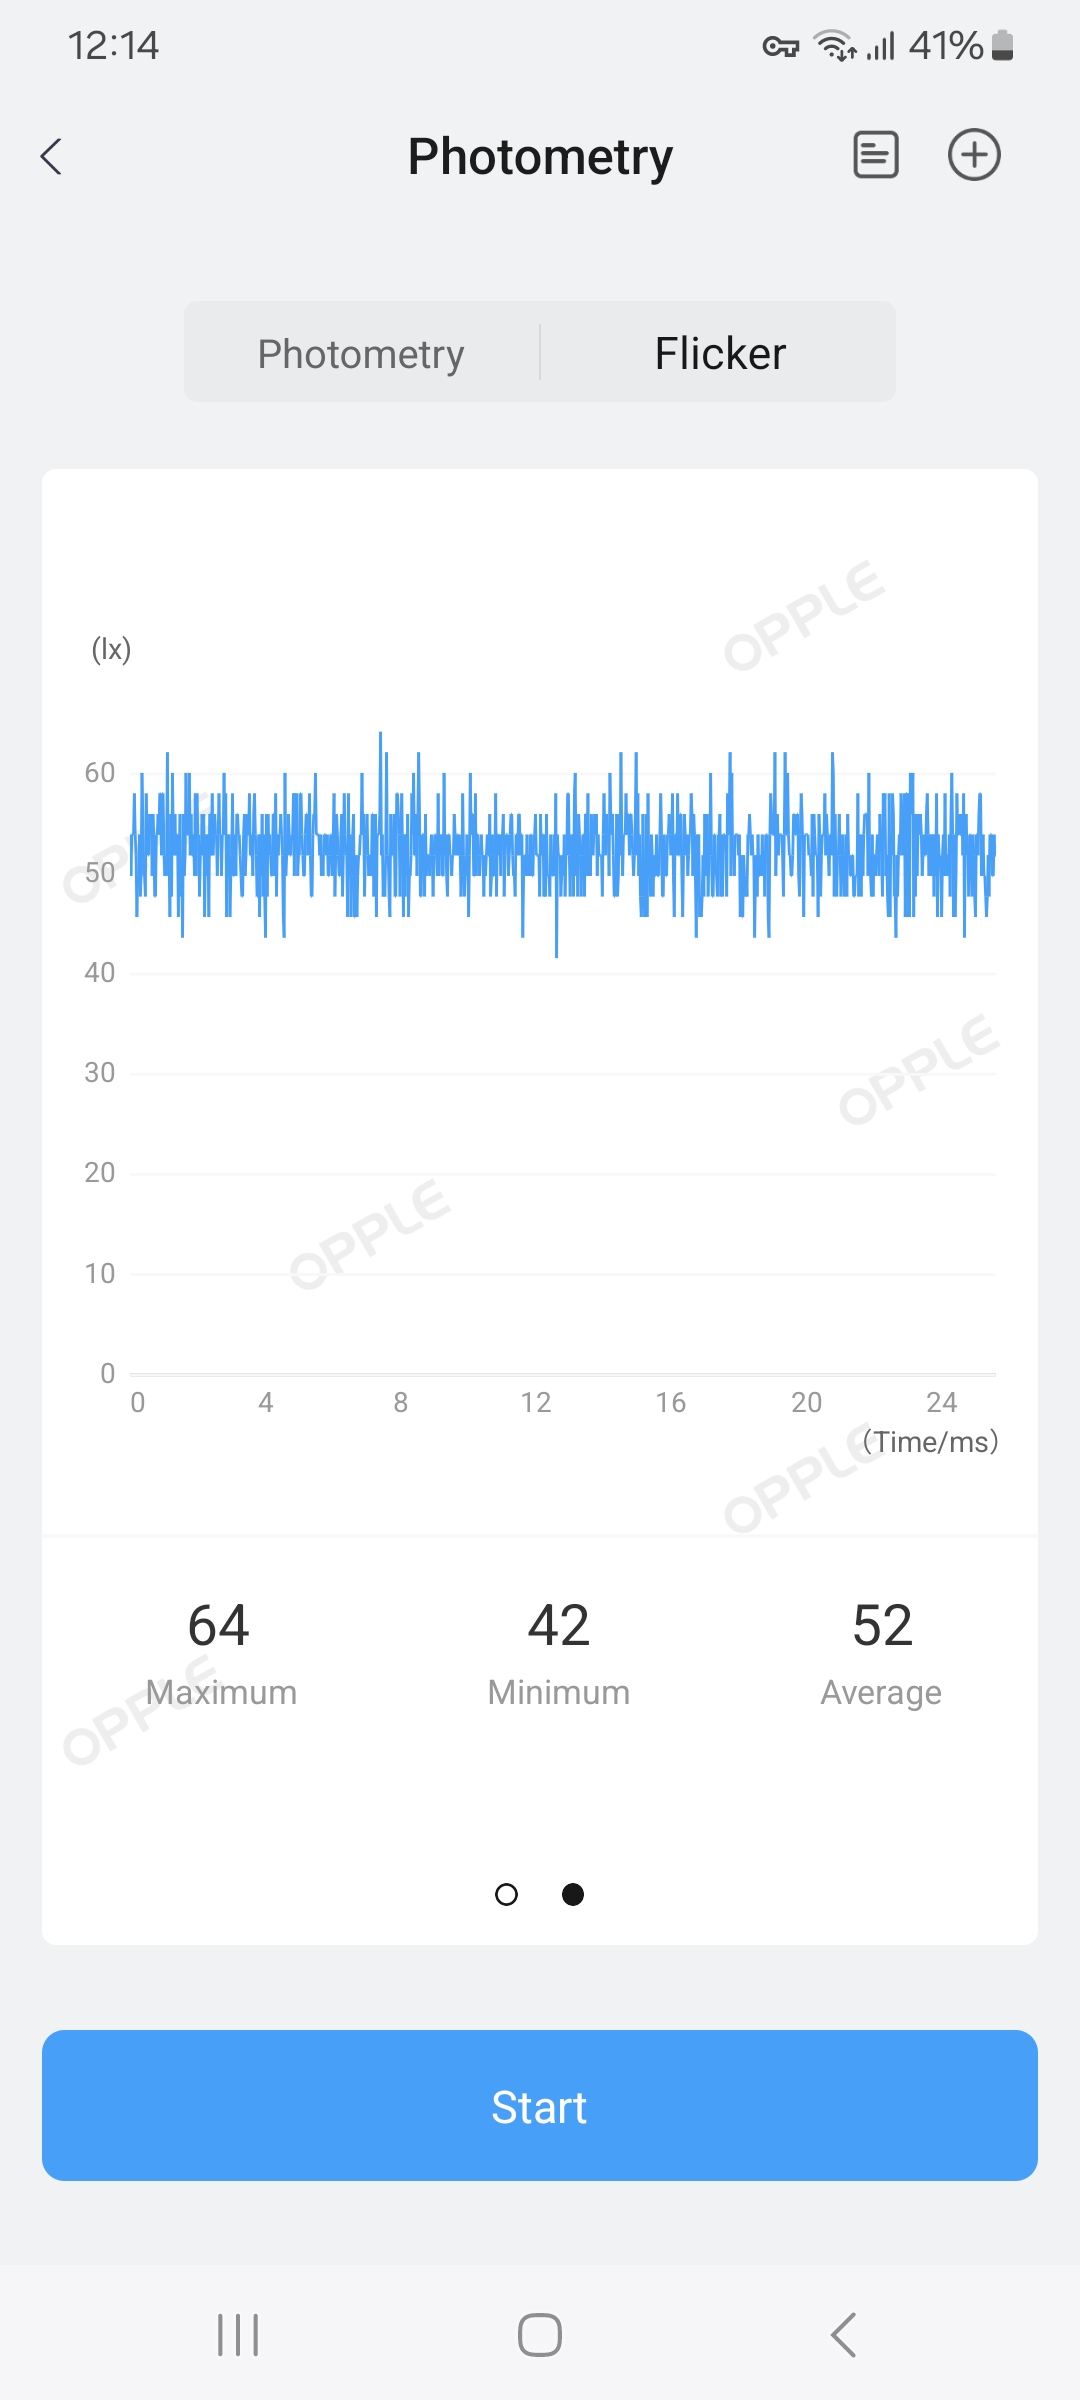This screenshot has width=1080, height=2400.
Task: Tap the Maximum value 64
Action: tap(219, 1626)
